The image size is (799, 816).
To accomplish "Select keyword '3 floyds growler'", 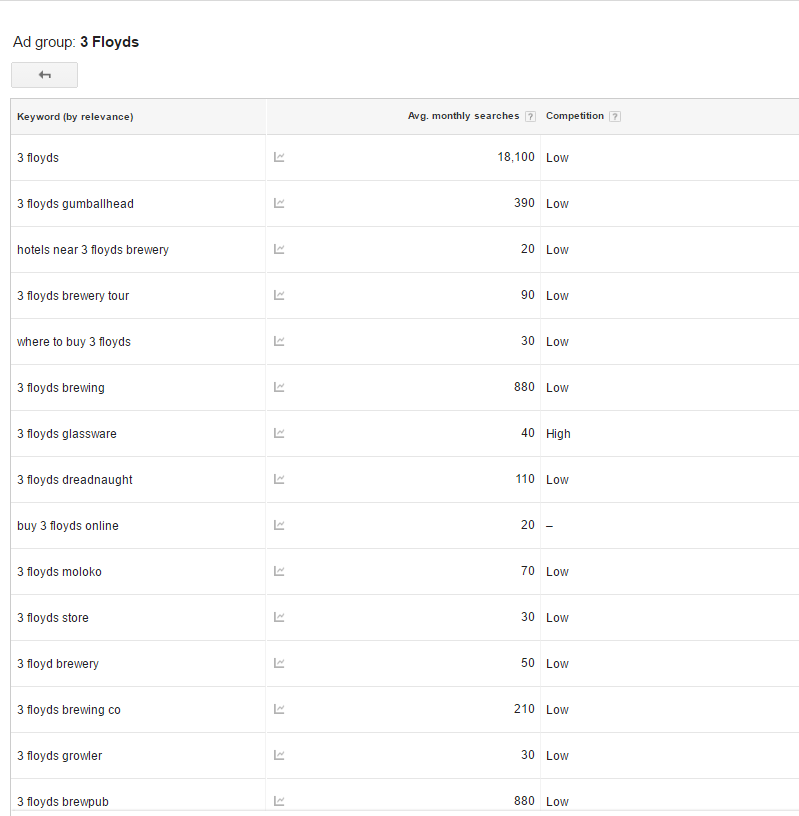I will tap(59, 756).
